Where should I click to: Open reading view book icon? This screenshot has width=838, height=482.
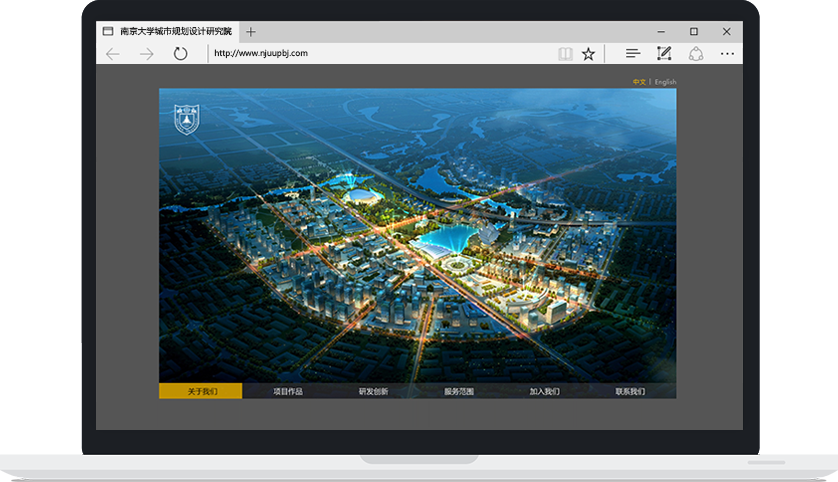pyautogui.click(x=566, y=54)
